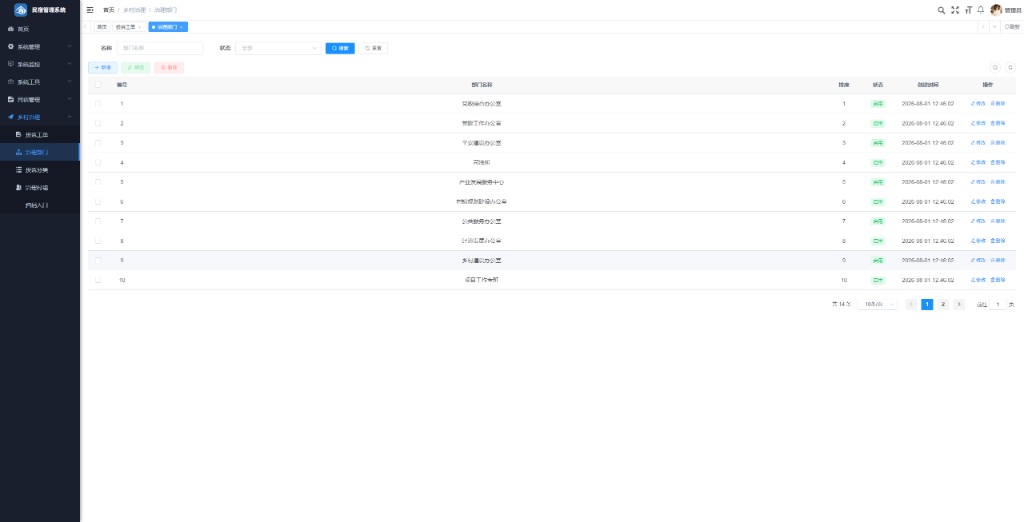Tick the checkbox of row 5
This screenshot has height=522, width=1024.
coord(98,182)
